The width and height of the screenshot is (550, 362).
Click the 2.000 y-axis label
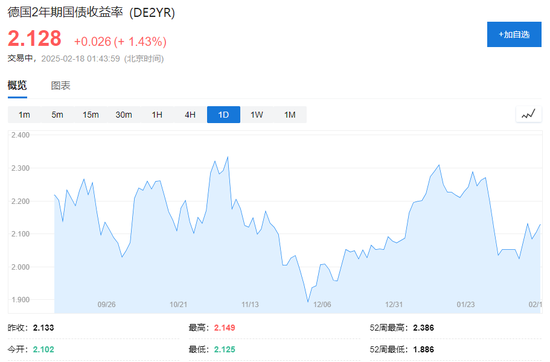(x=20, y=267)
